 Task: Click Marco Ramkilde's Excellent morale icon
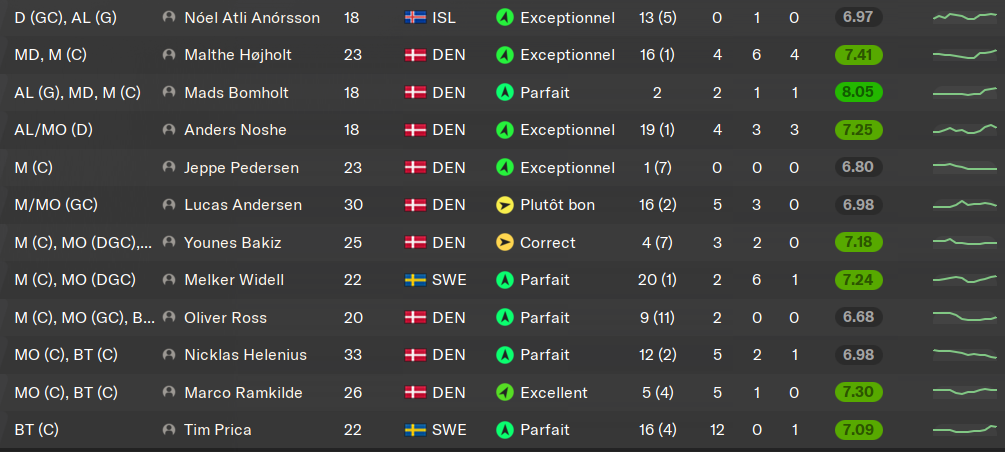[505, 392]
